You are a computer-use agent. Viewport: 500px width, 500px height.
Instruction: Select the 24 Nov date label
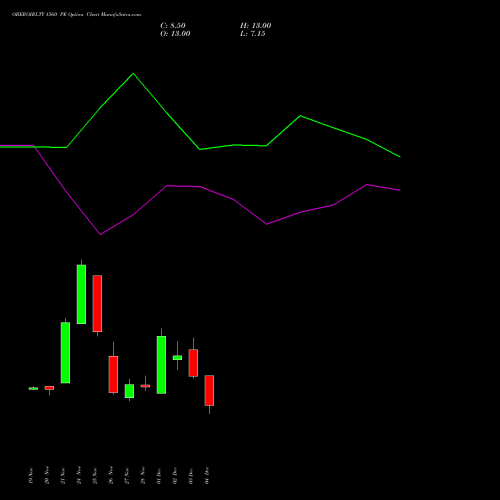(x=79, y=476)
